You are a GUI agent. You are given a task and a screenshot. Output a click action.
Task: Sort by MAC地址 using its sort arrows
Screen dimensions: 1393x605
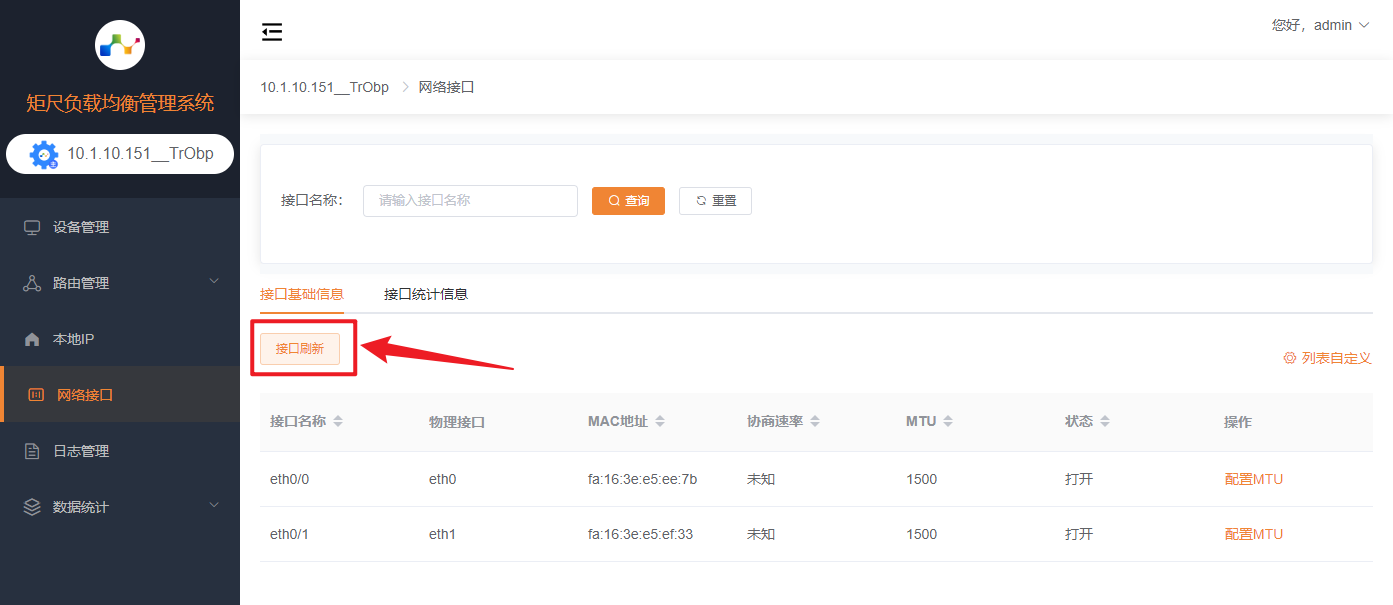click(x=660, y=422)
